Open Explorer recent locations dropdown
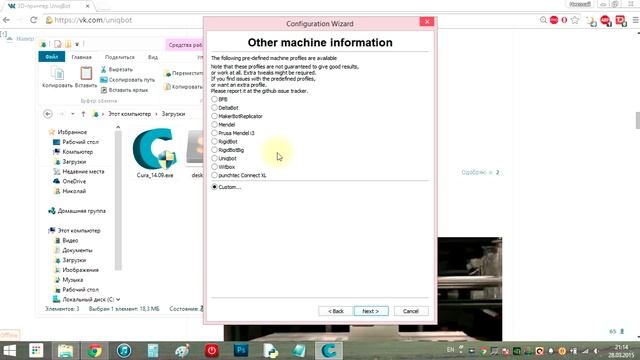The width and height of the screenshot is (640, 360). coord(73,114)
